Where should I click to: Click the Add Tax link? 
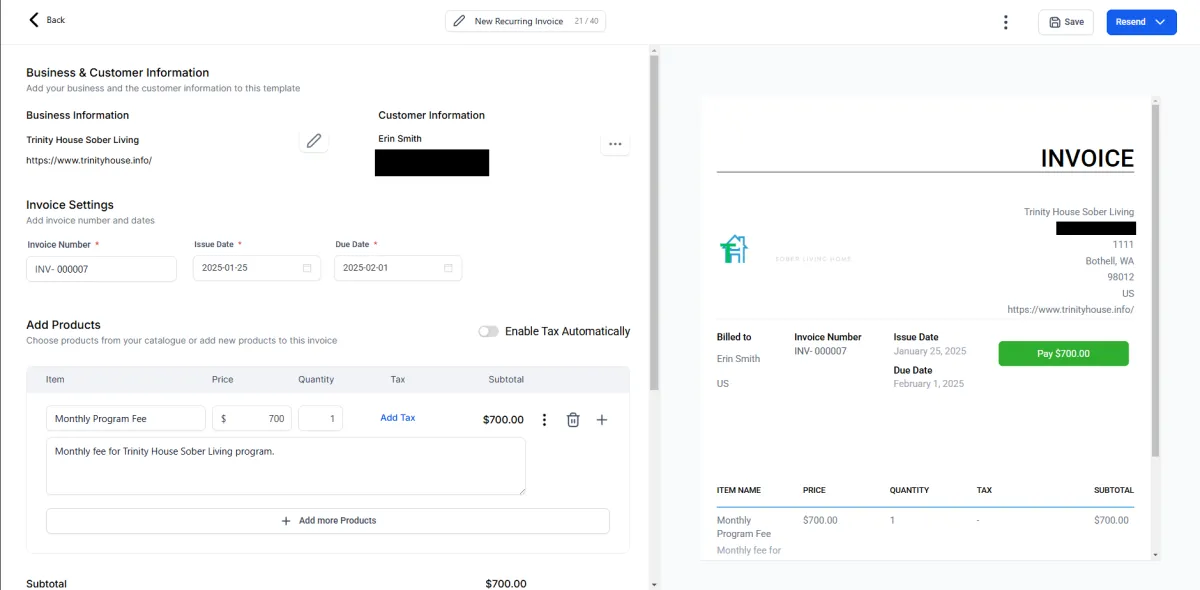coord(398,418)
